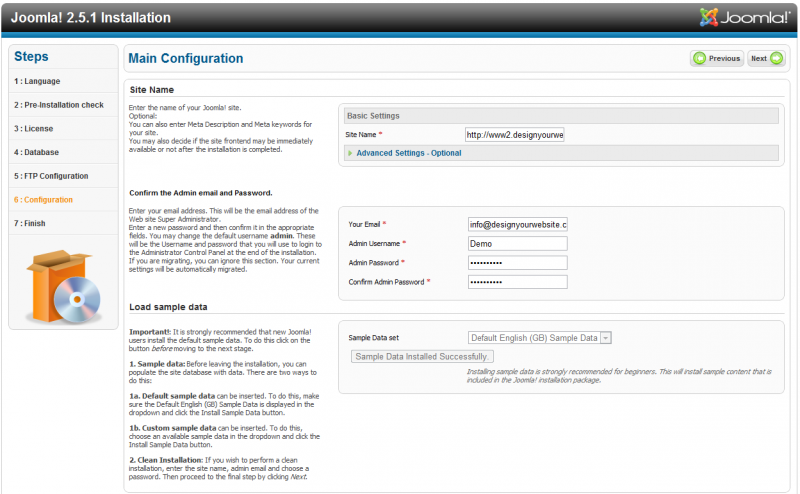Focus the Admin Password field

pyautogui.click(x=517, y=263)
